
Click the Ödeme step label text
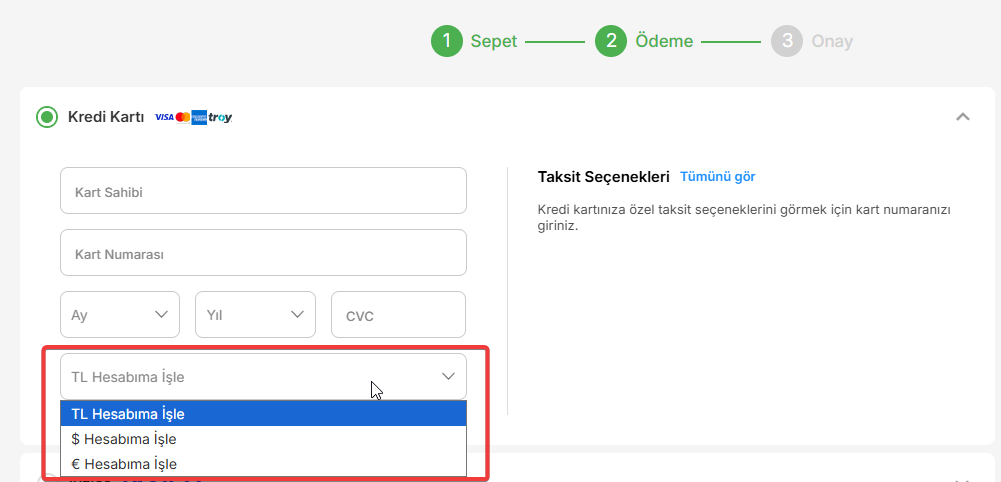(x=664, y=41)
